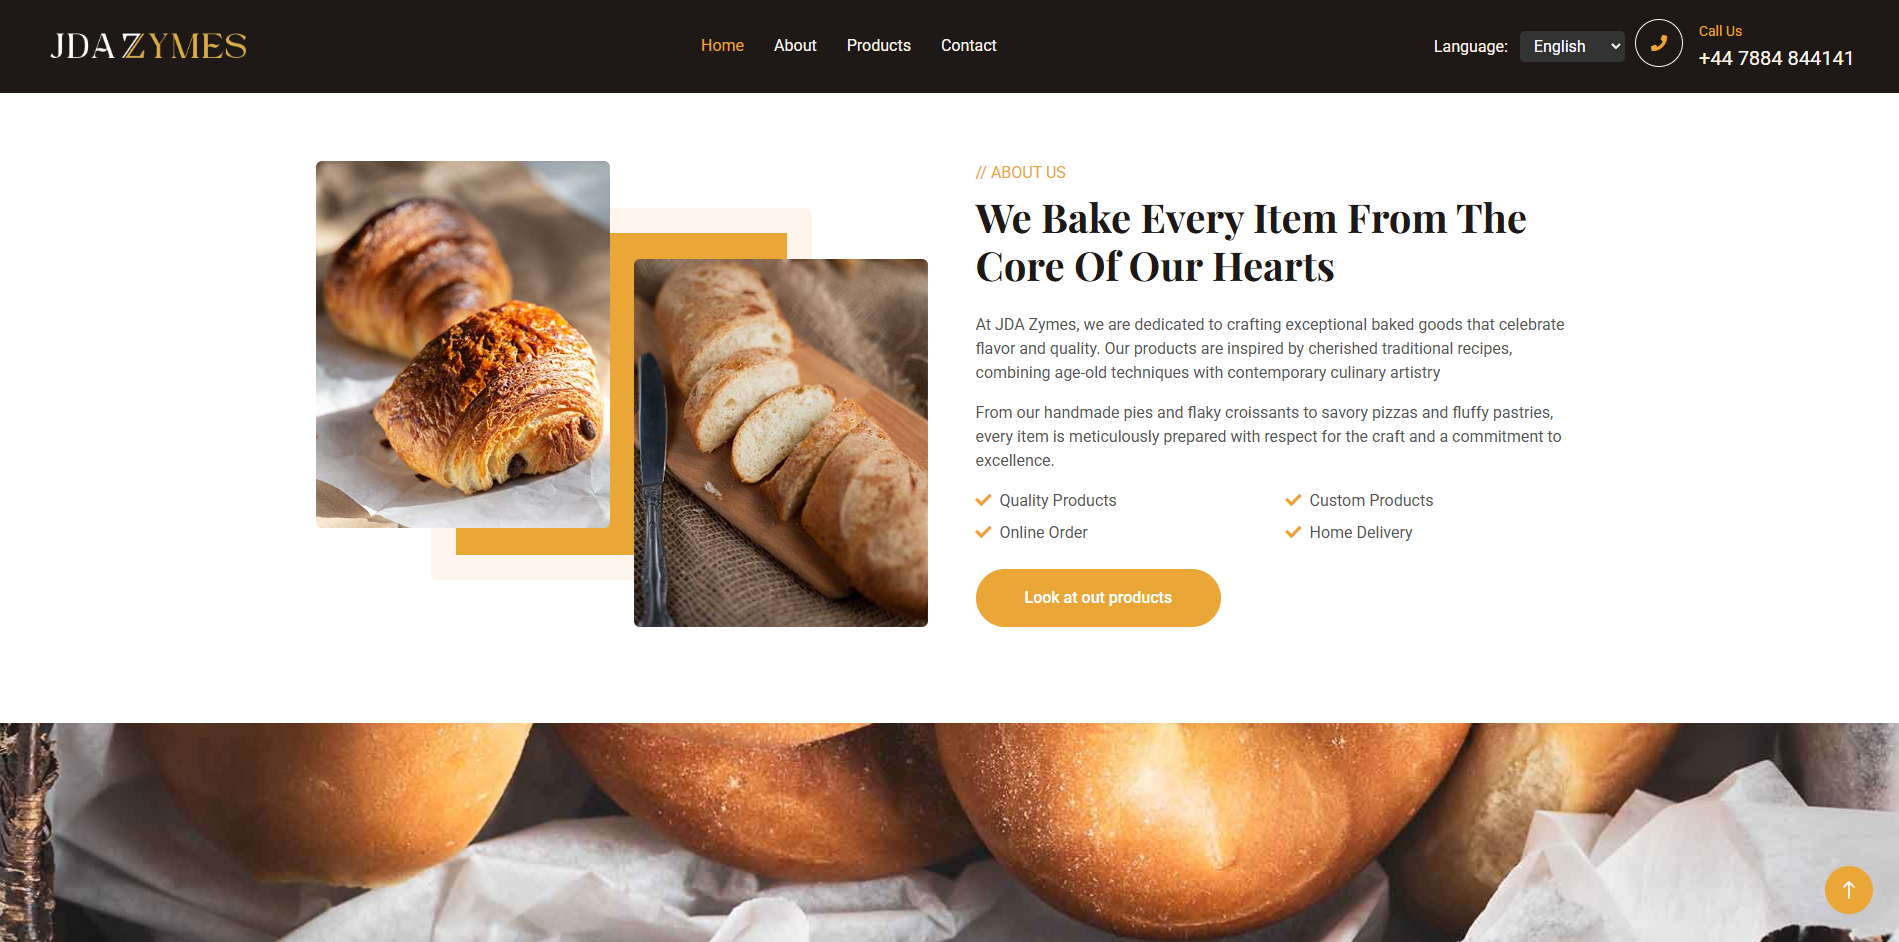Click the Look at out products button
This screenshot has height=942, width=1899.
pos(1098,598)
